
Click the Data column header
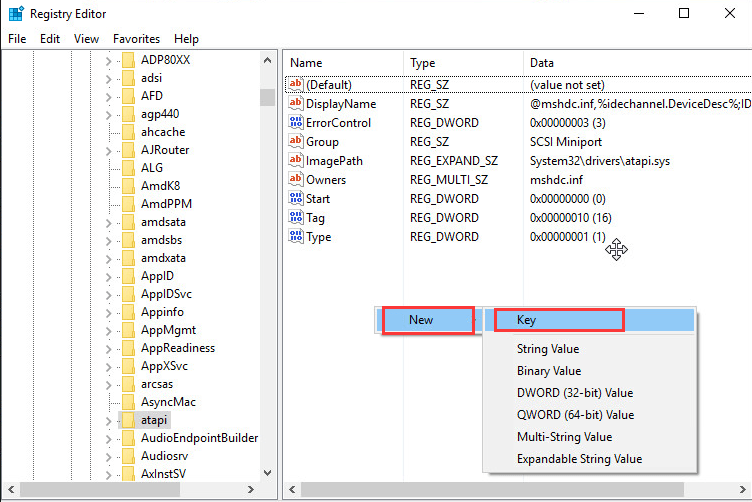point(637,63)
